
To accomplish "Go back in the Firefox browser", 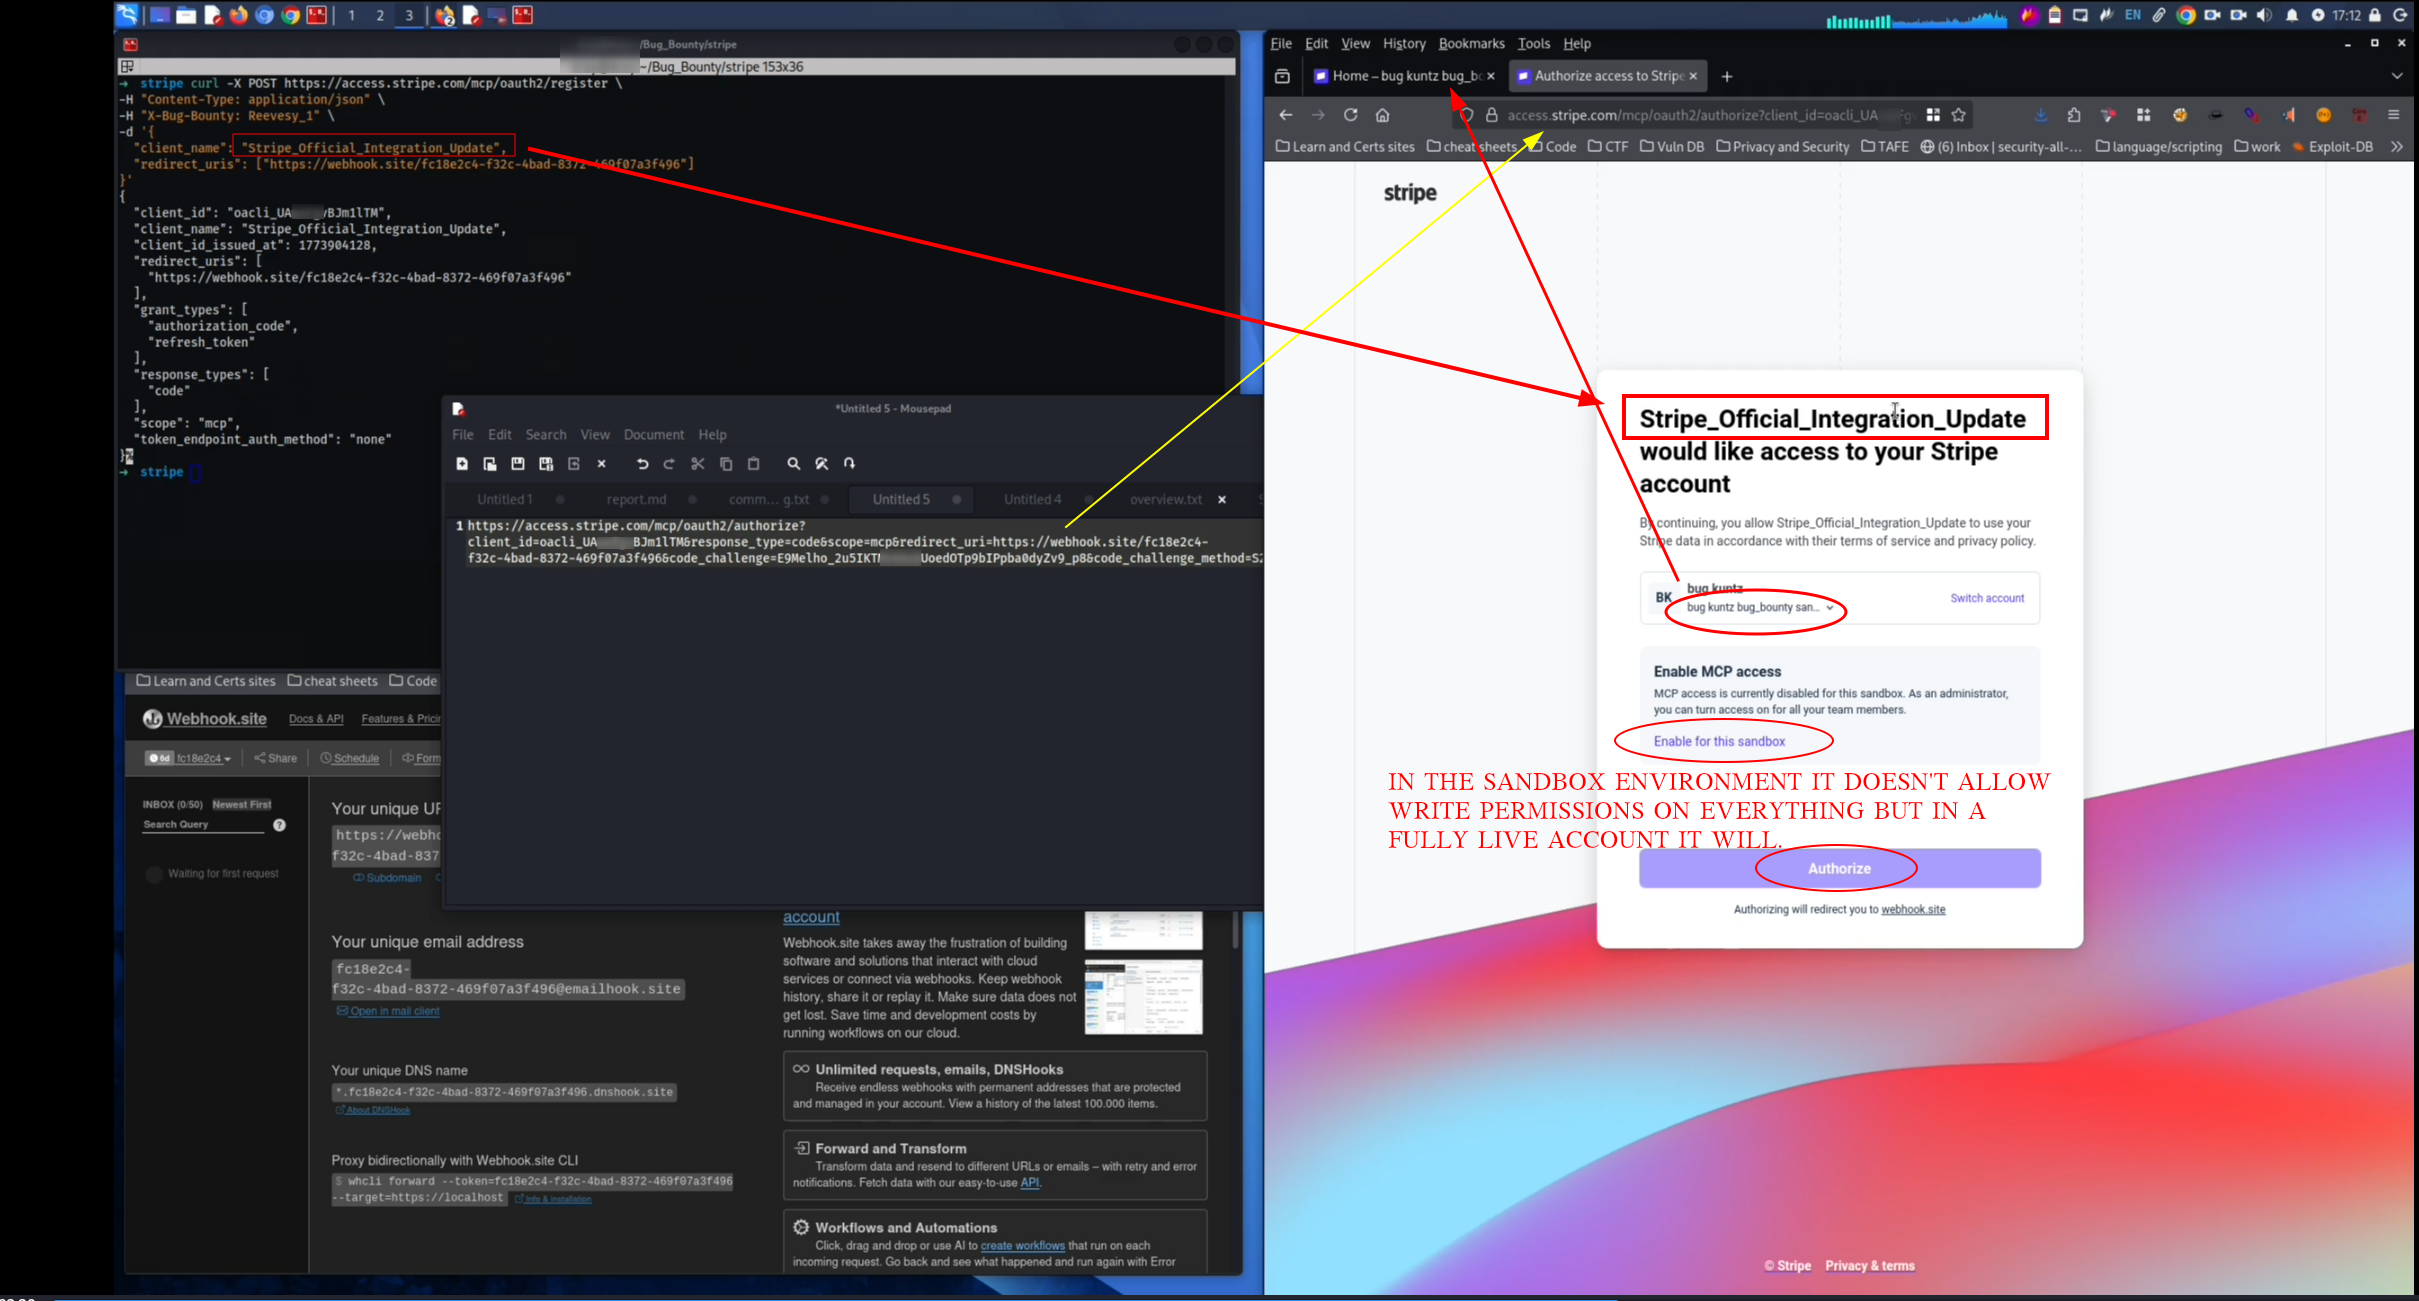I will [1286, 115].
